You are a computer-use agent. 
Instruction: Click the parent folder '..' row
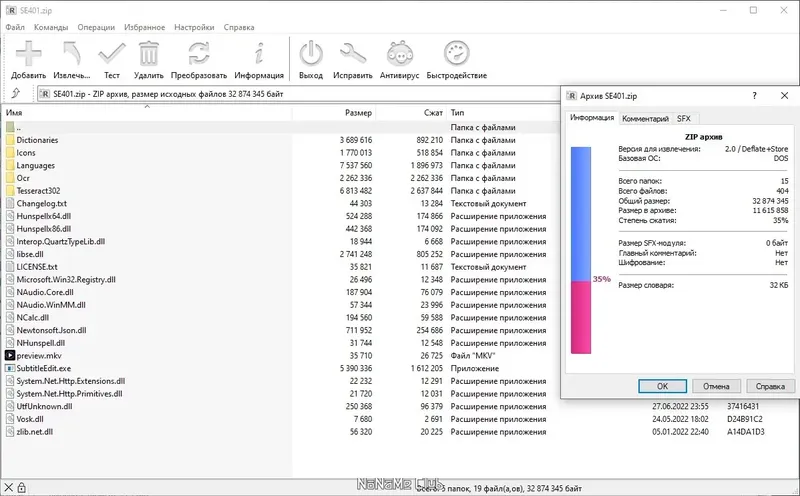pos(281,127)
